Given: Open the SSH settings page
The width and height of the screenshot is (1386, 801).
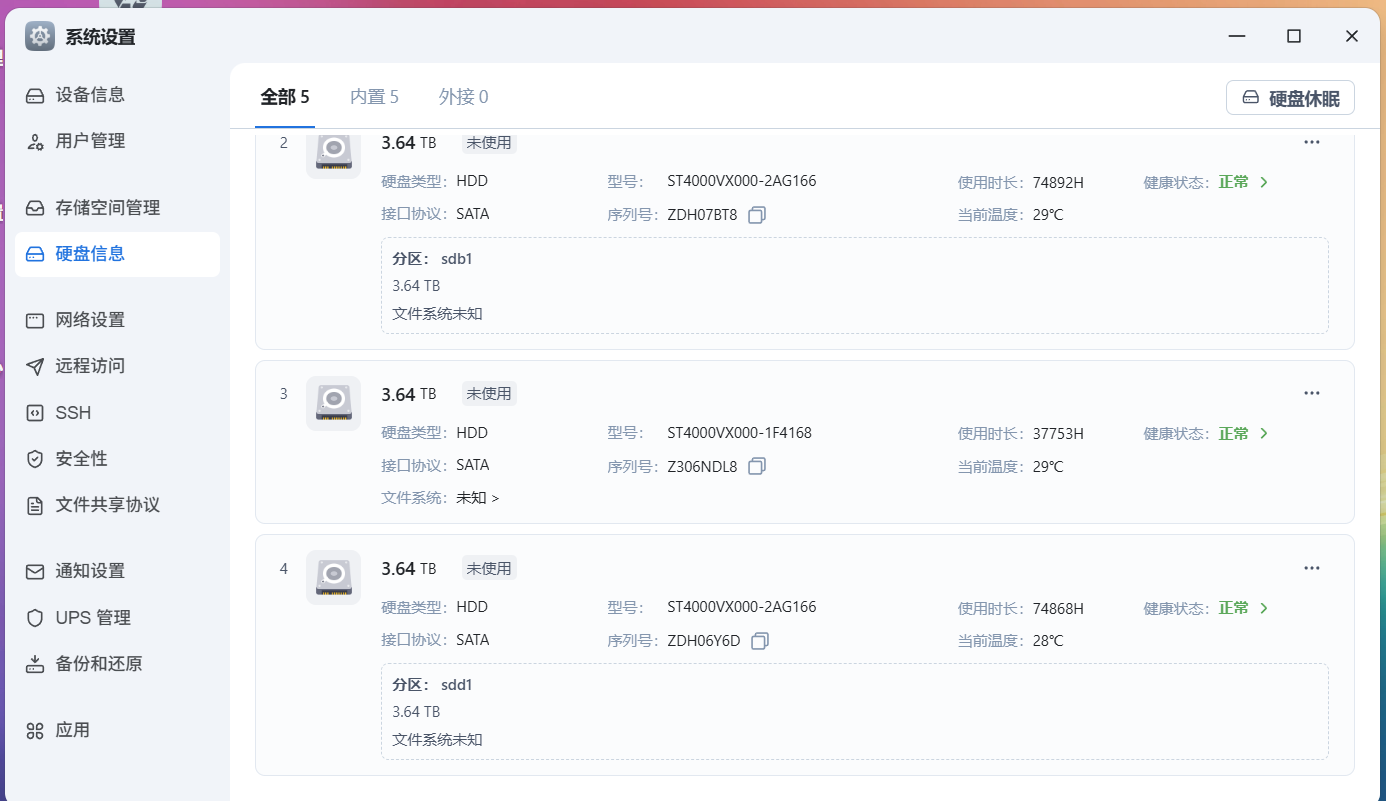Looking at the screenshot, I should (73, 413).
